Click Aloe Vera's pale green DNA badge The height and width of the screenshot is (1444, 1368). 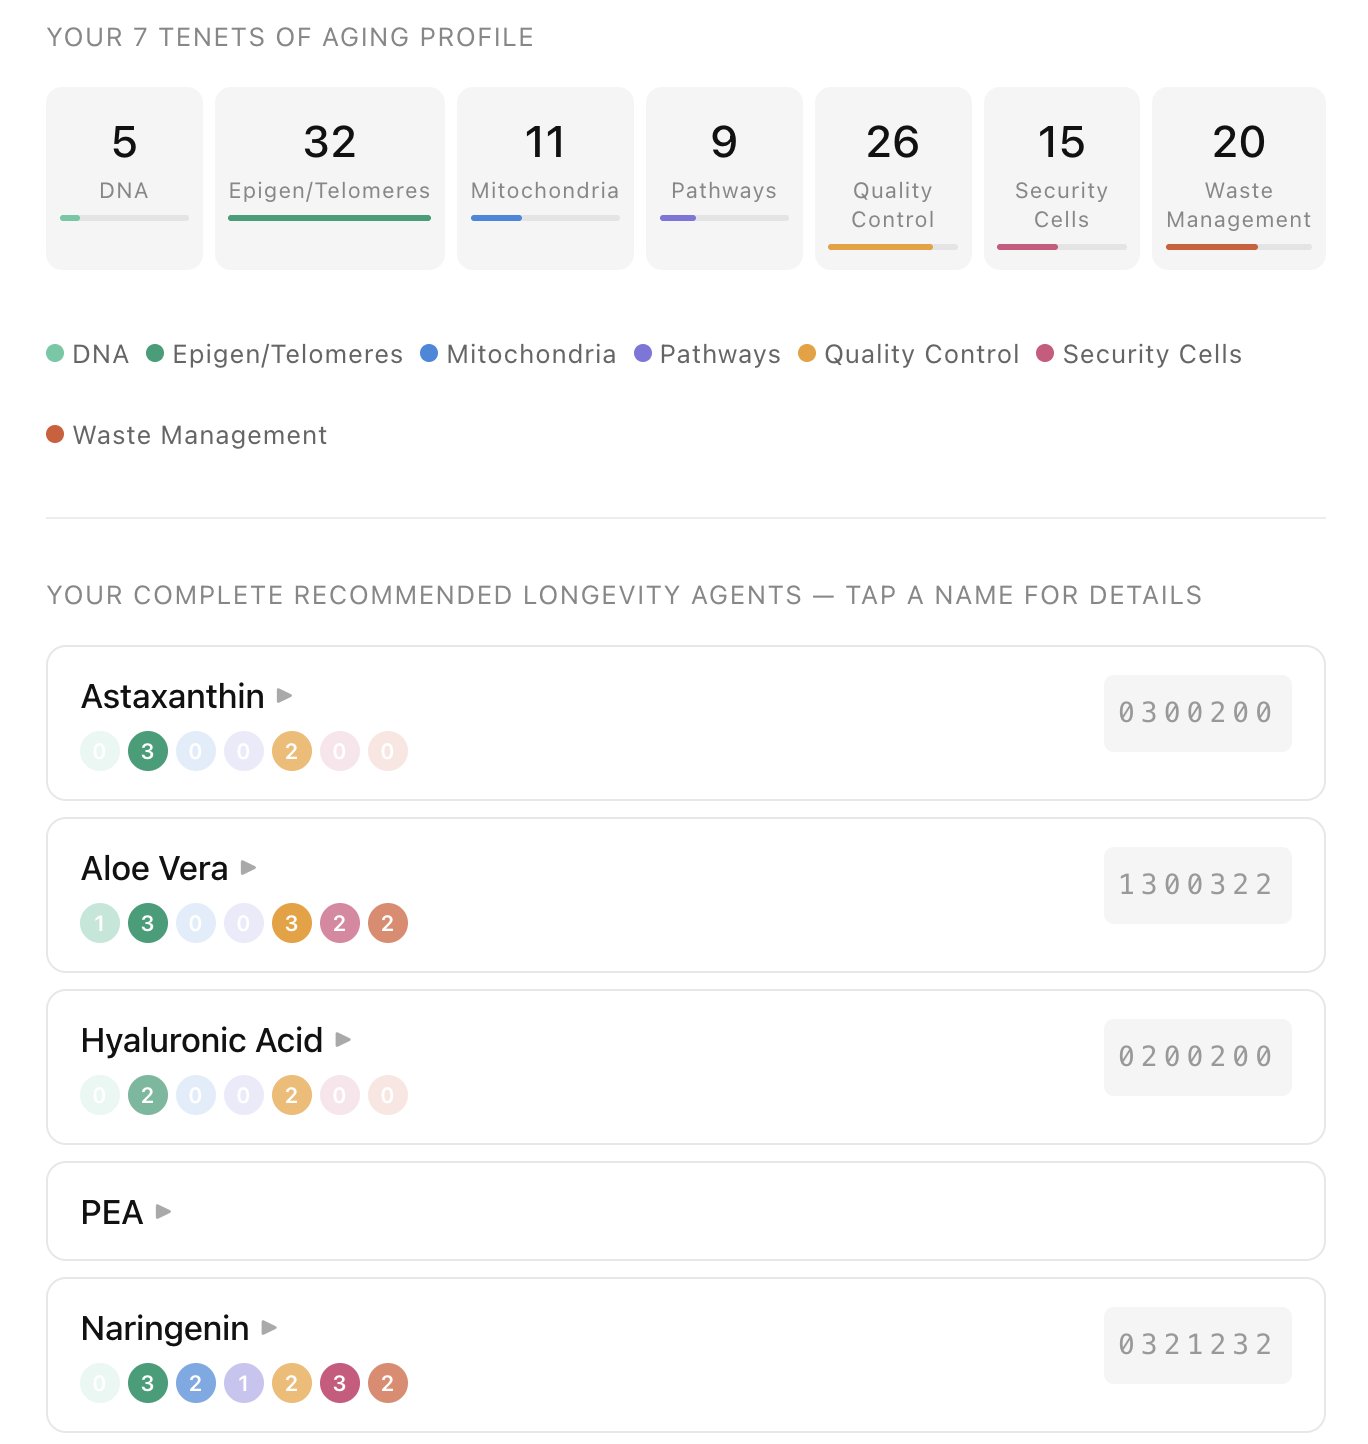100,923
